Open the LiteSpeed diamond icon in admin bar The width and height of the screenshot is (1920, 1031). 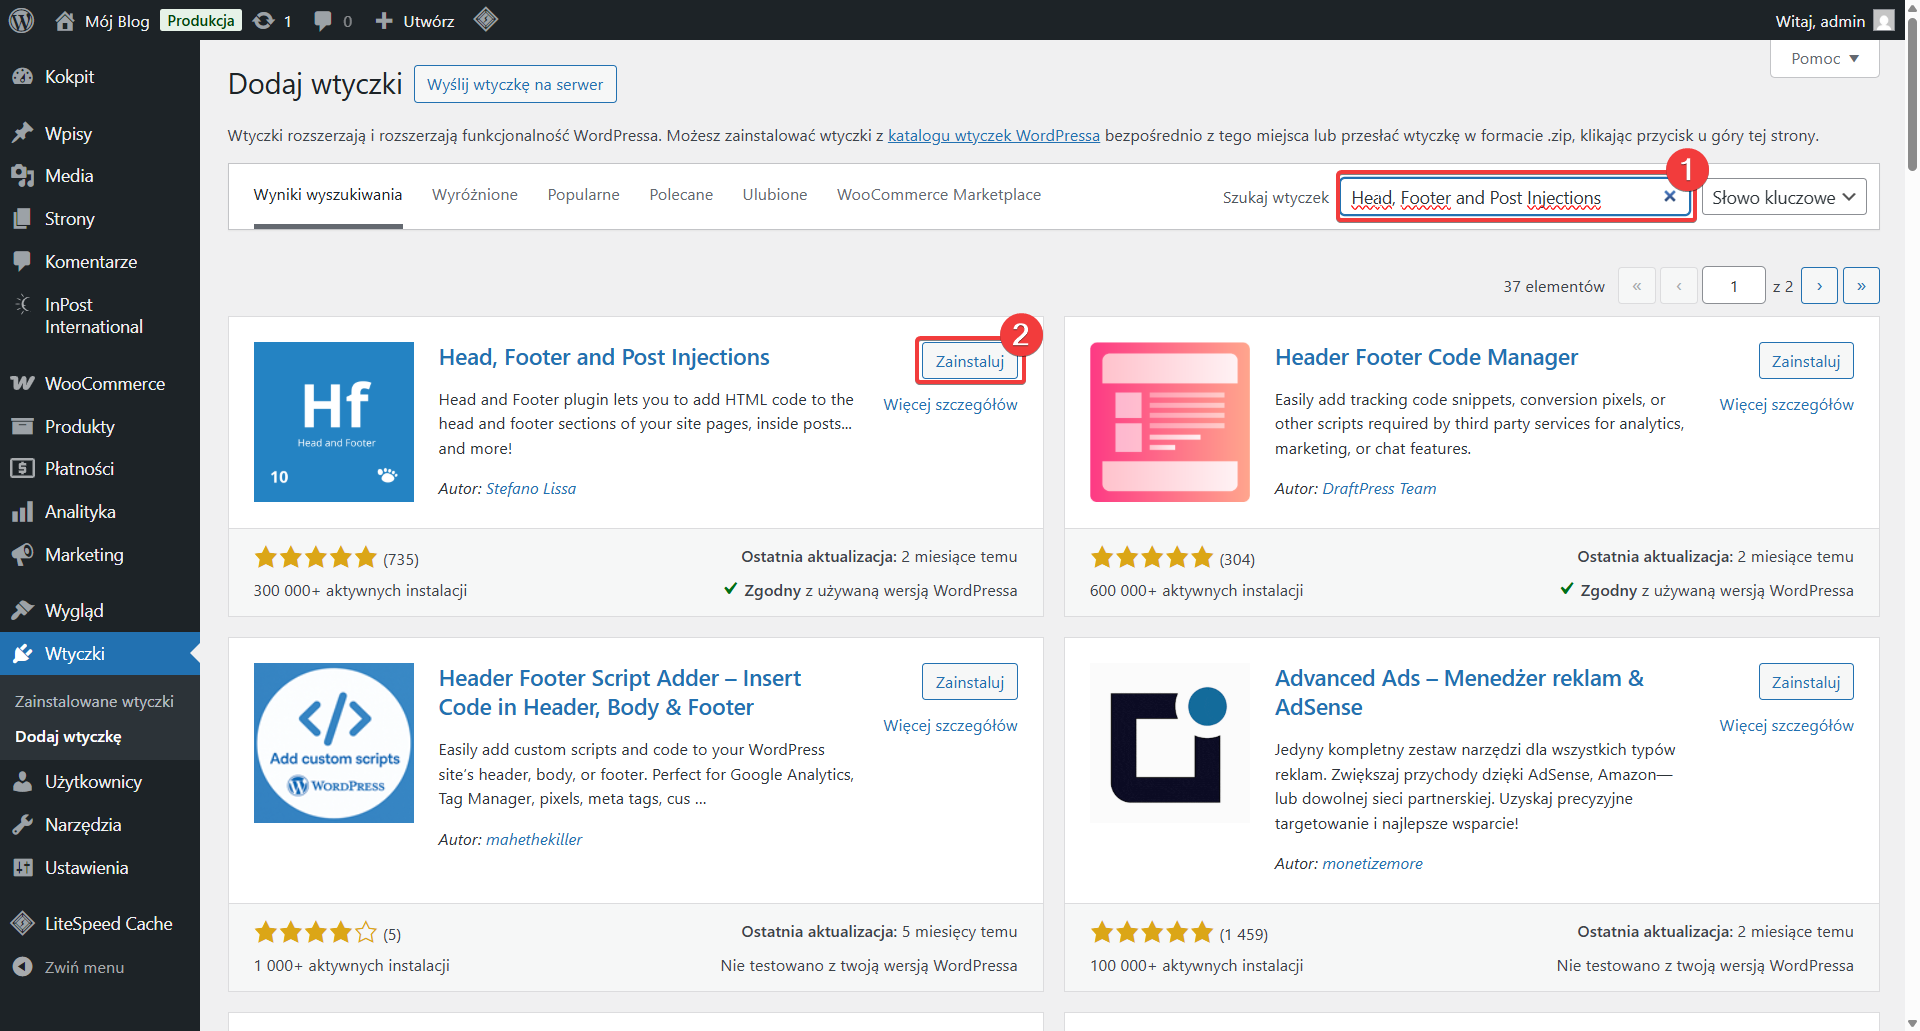pyautogui.click(x=486, y=20)
